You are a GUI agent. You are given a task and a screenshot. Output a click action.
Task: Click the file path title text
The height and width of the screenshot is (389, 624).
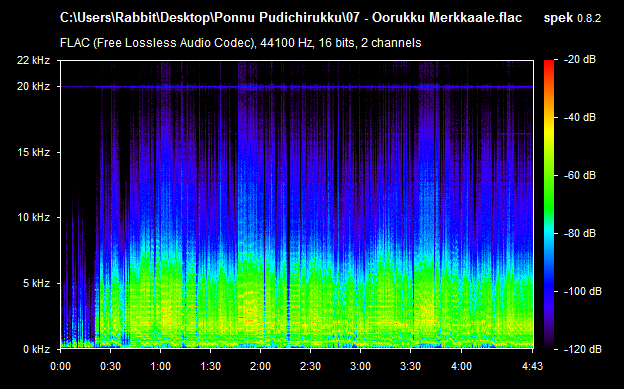pyautogui.click(x=291, y=18)
